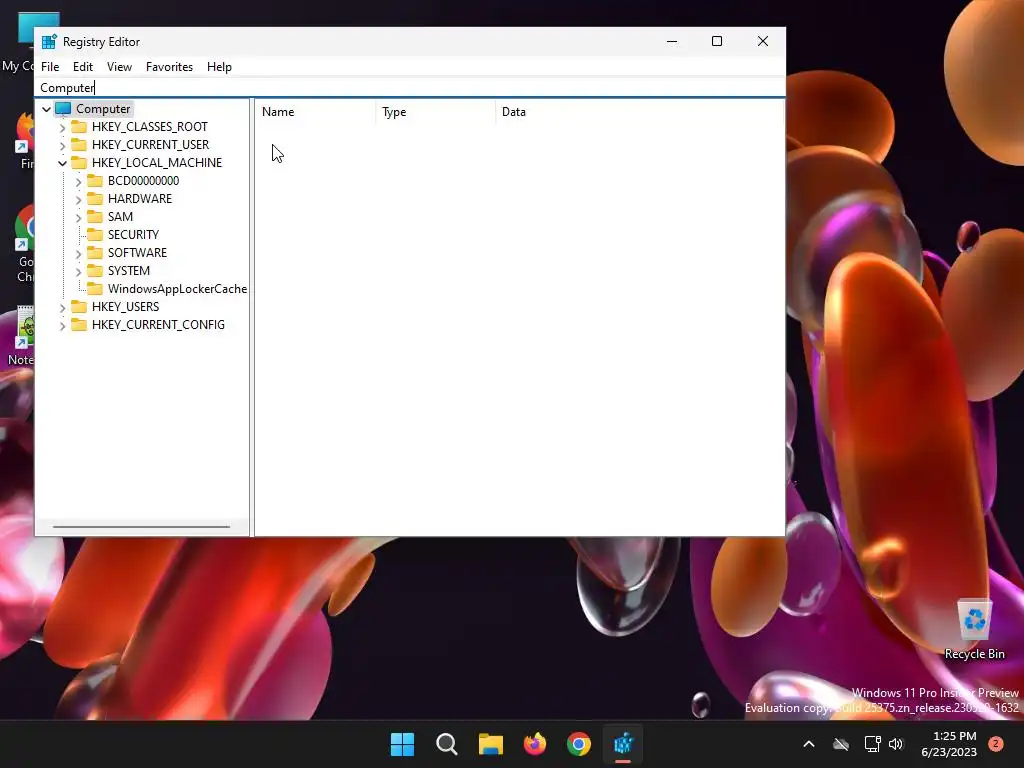Screen dimensions: 1024x768
Task: Click the Name column header
Action: 315,112
